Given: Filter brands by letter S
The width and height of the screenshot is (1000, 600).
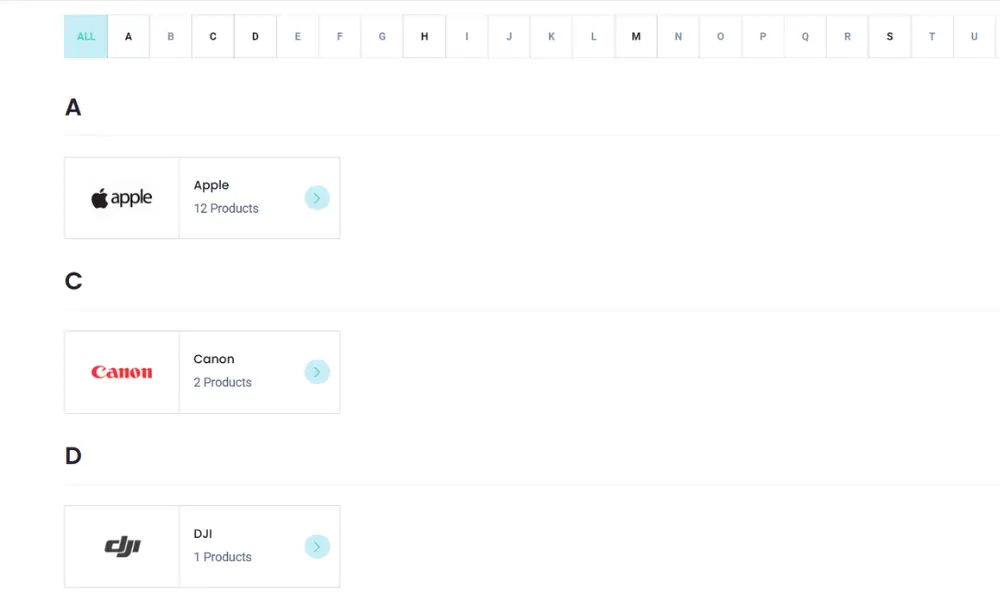Looking at the screenshot, I should 889,37.
